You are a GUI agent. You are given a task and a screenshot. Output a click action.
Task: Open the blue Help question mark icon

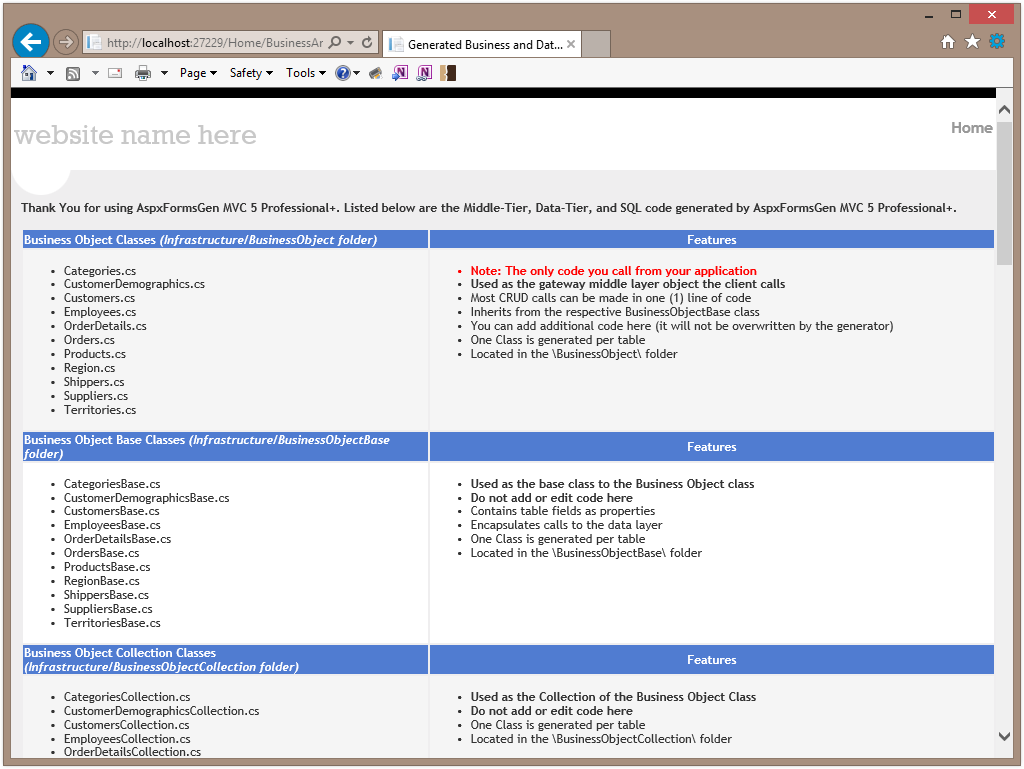(x=343, y=73)
